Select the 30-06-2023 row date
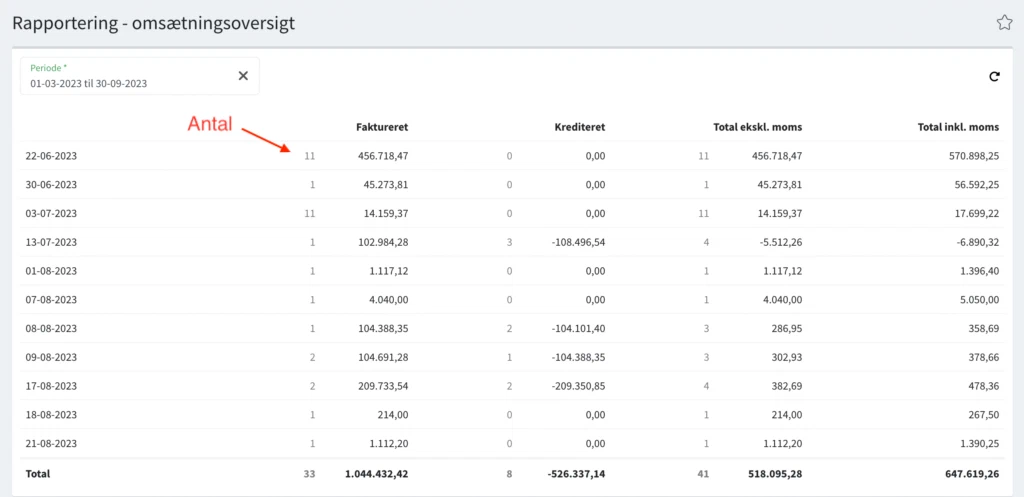 pos(52,185)
